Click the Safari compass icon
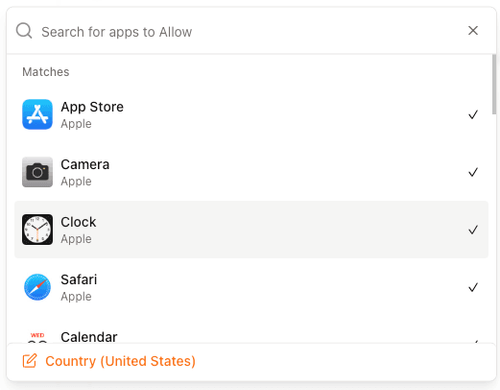Image resolution: width=500 pixels, height=390 pixels. pos(37,287)
